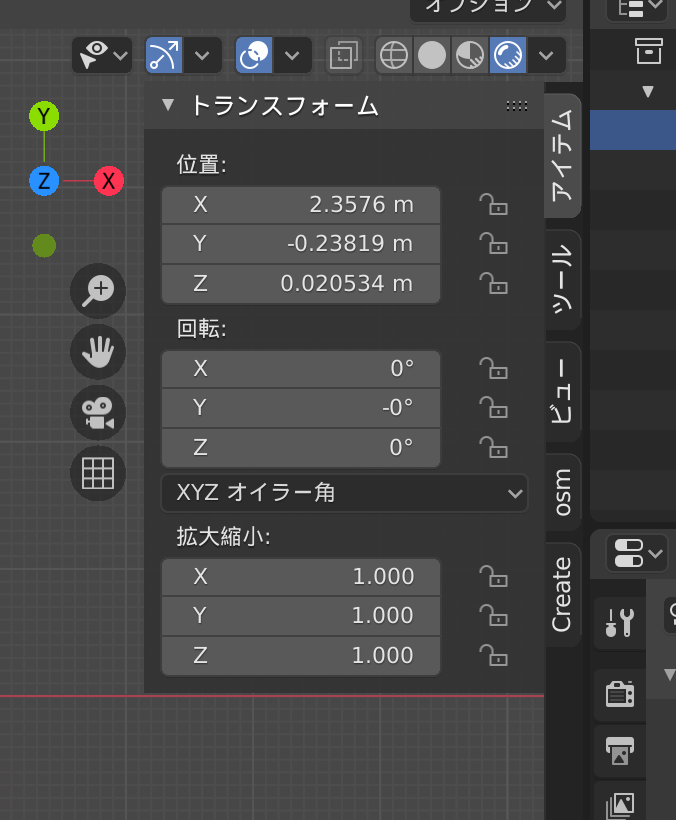Open the properties editor type dropdown
676x820 pixels.
point(637,553)
